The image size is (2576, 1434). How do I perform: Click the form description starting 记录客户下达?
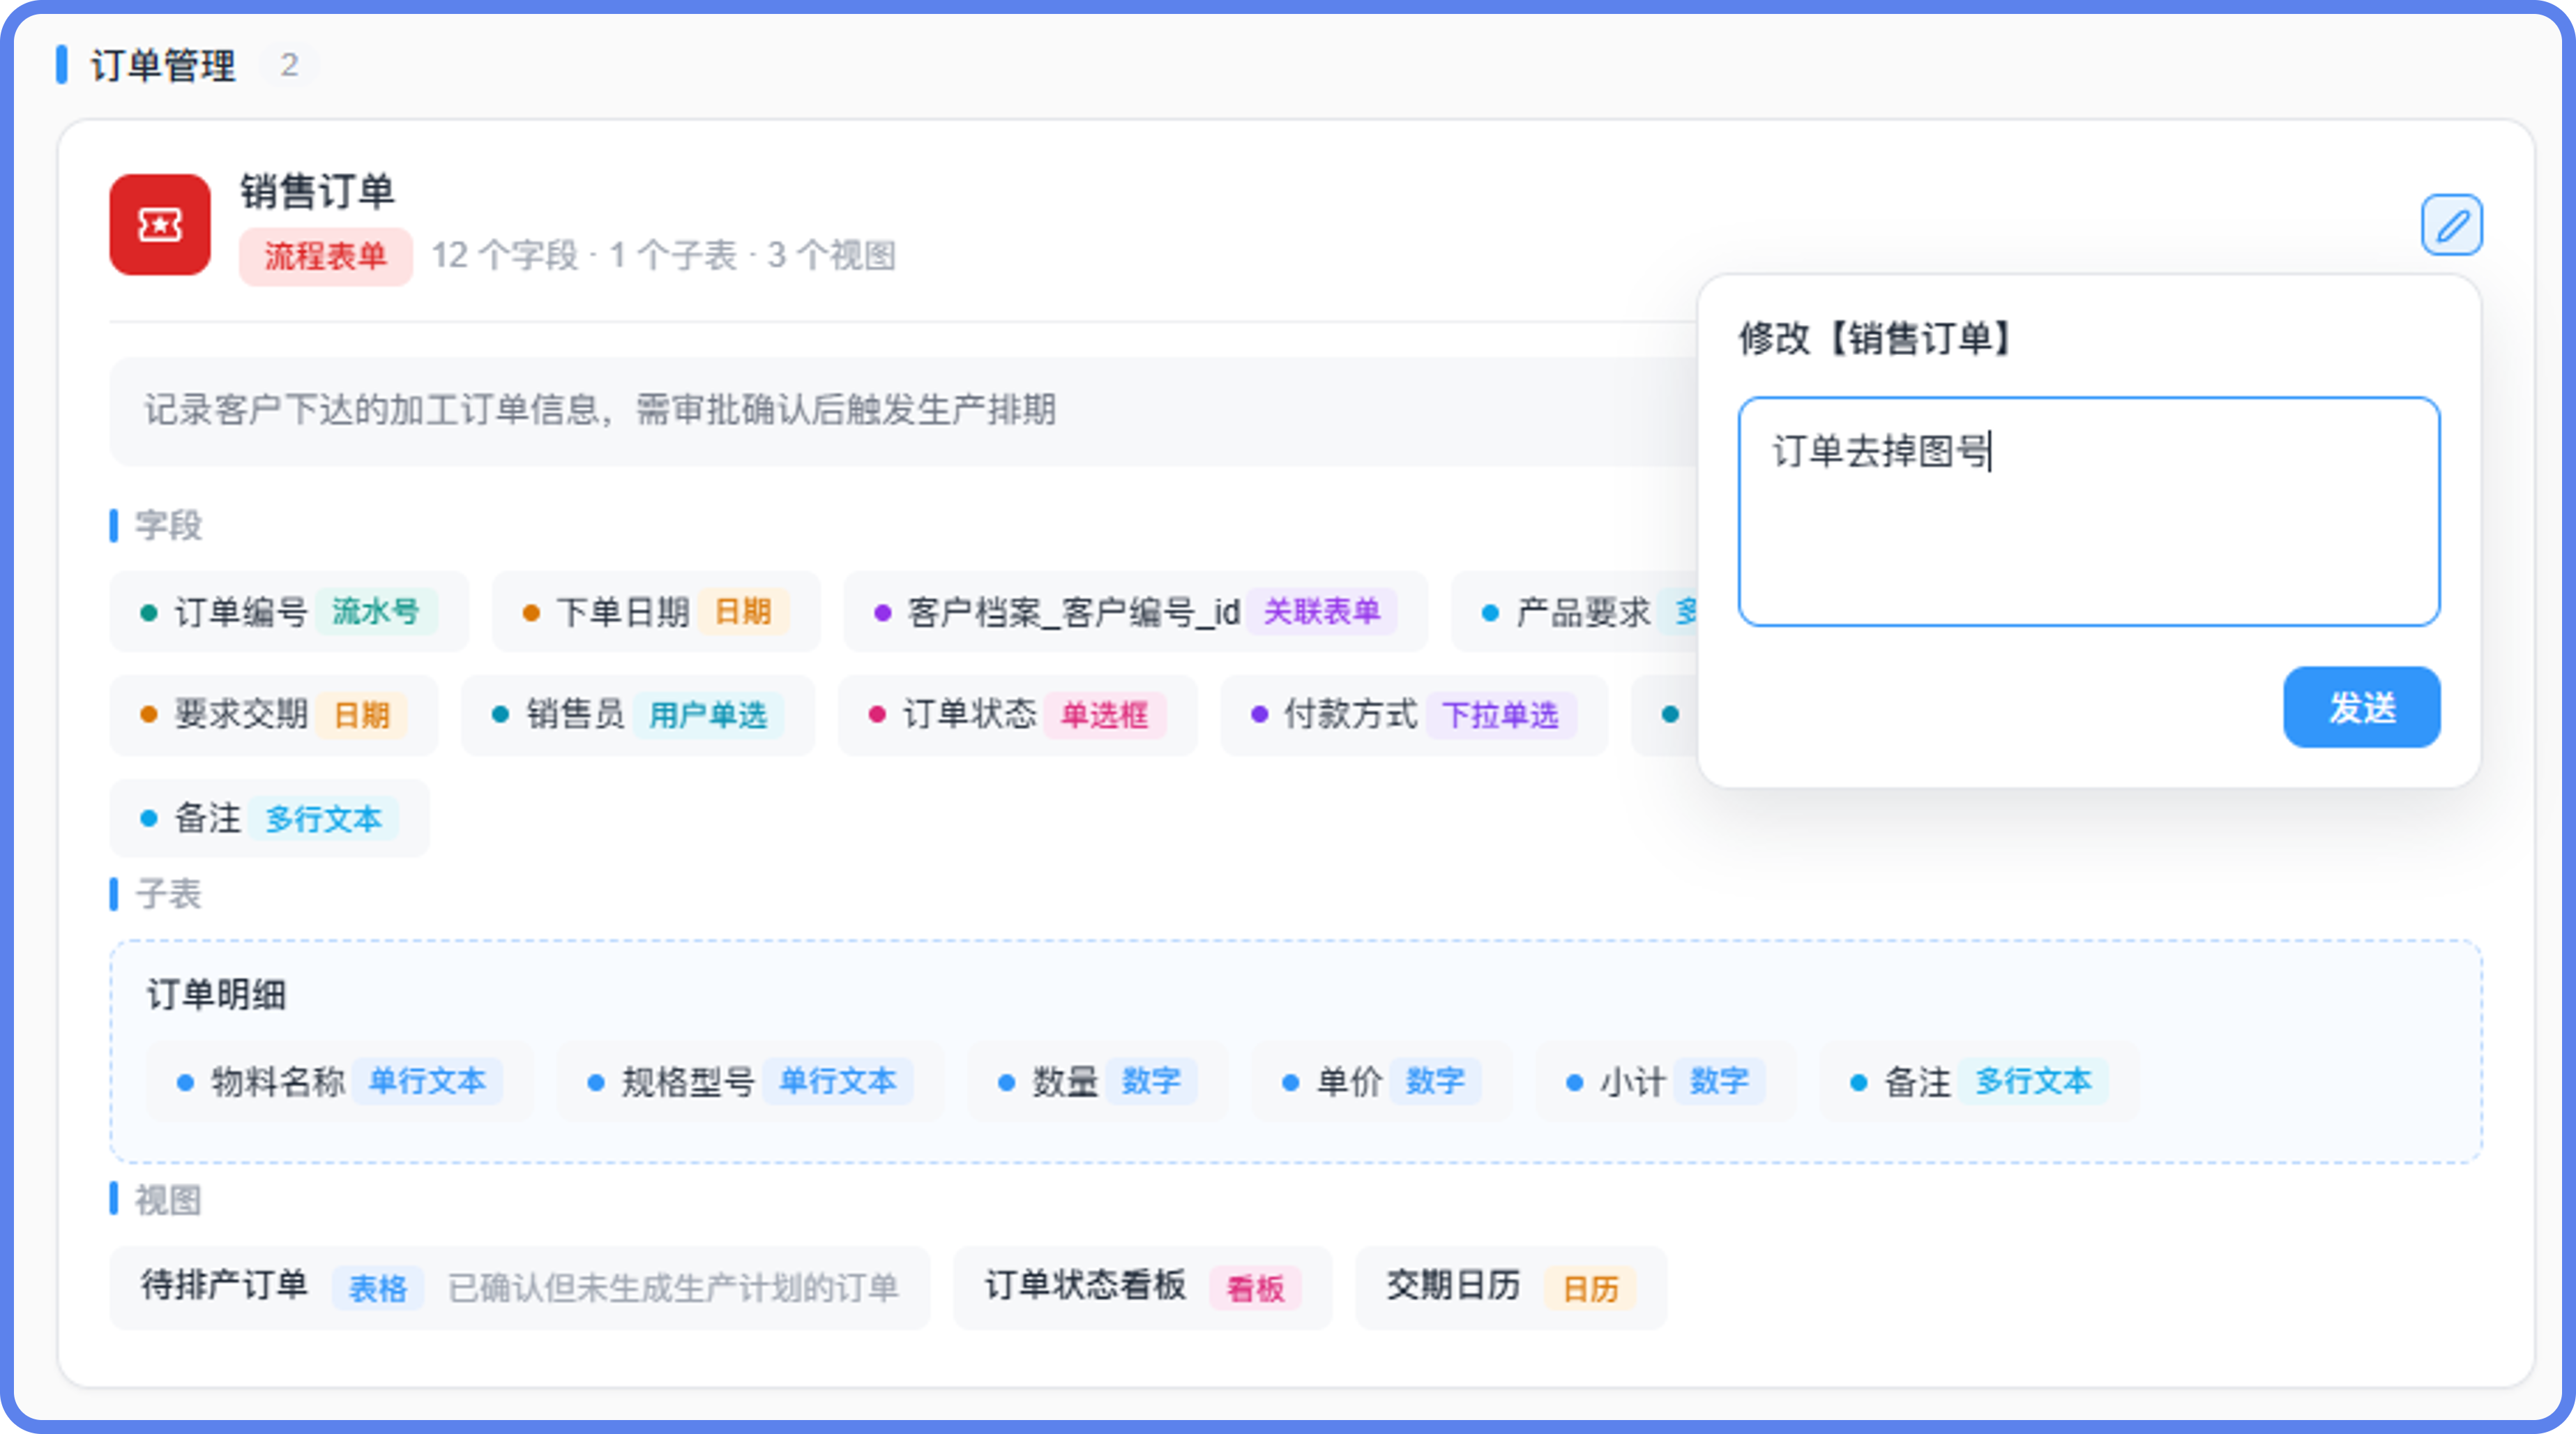[x=600, y=410]
